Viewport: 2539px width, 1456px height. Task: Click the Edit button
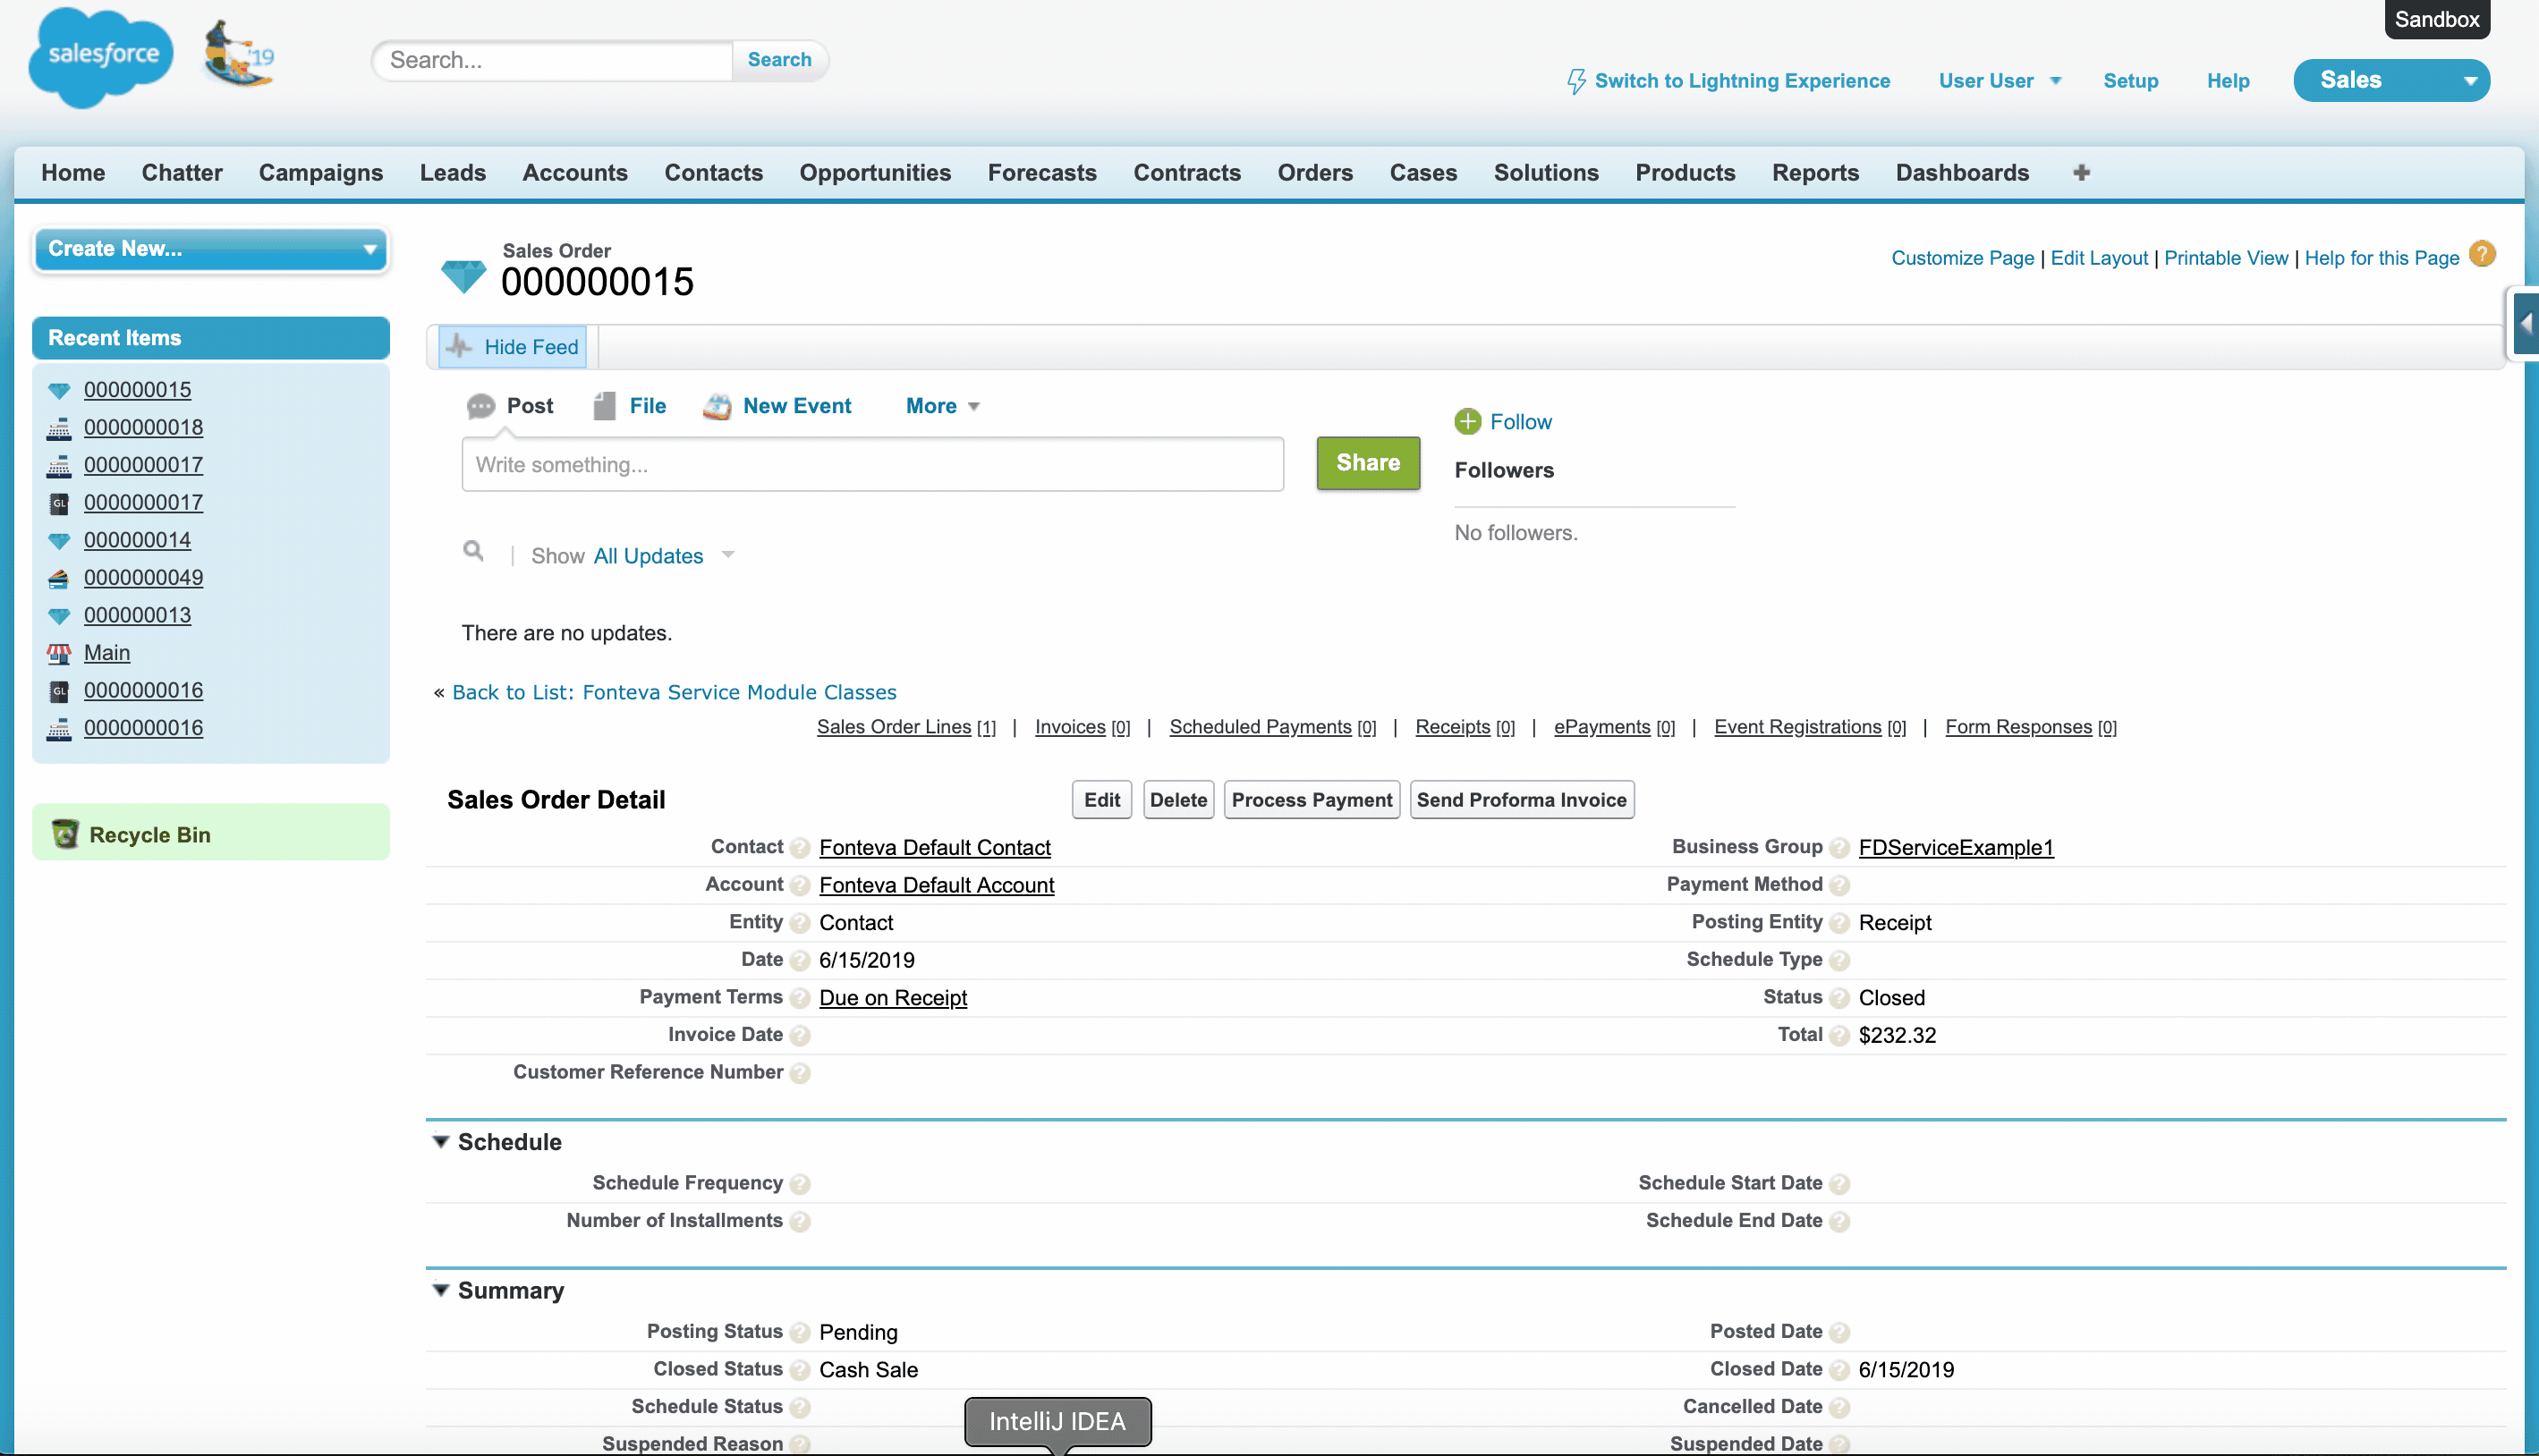[x=1102, y=800]
